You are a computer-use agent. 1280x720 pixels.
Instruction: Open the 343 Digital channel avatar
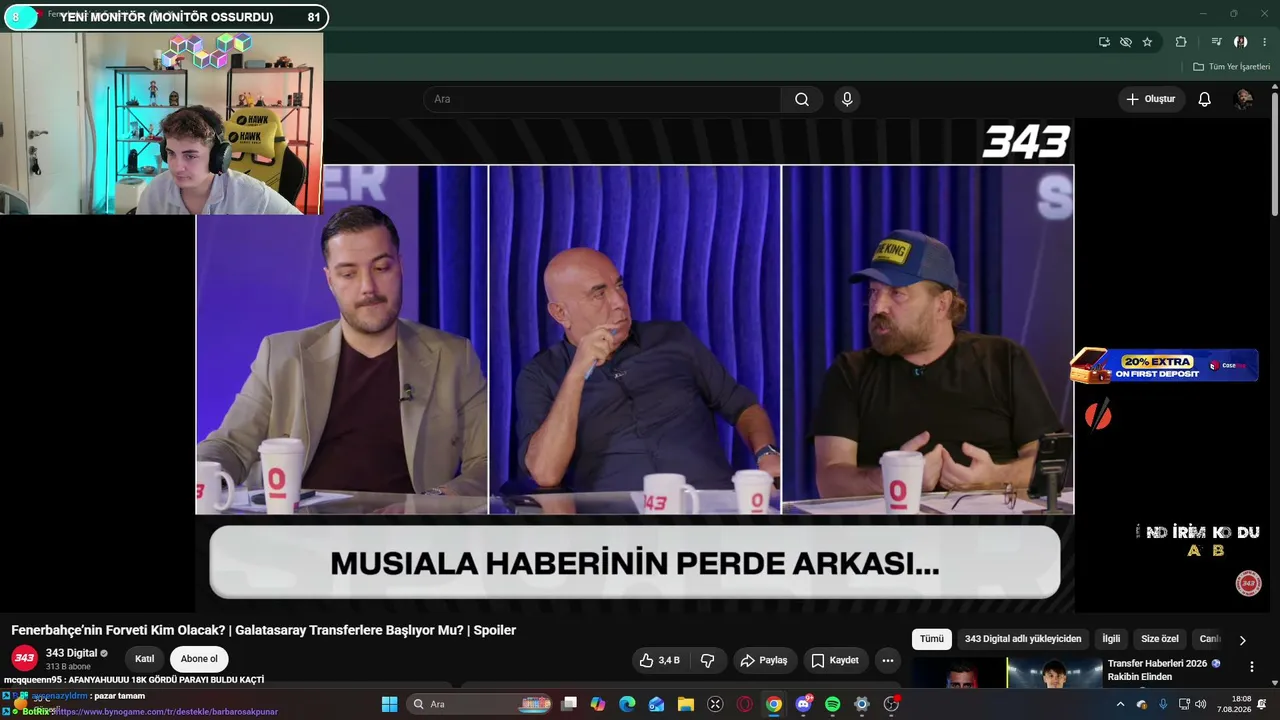point(24,658)
